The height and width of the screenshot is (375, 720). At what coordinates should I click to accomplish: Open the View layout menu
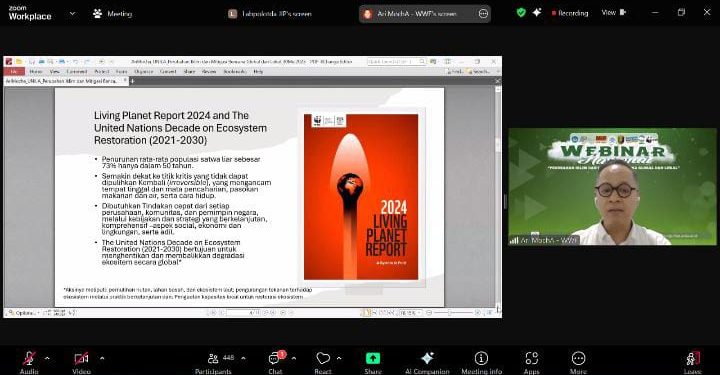614,13
